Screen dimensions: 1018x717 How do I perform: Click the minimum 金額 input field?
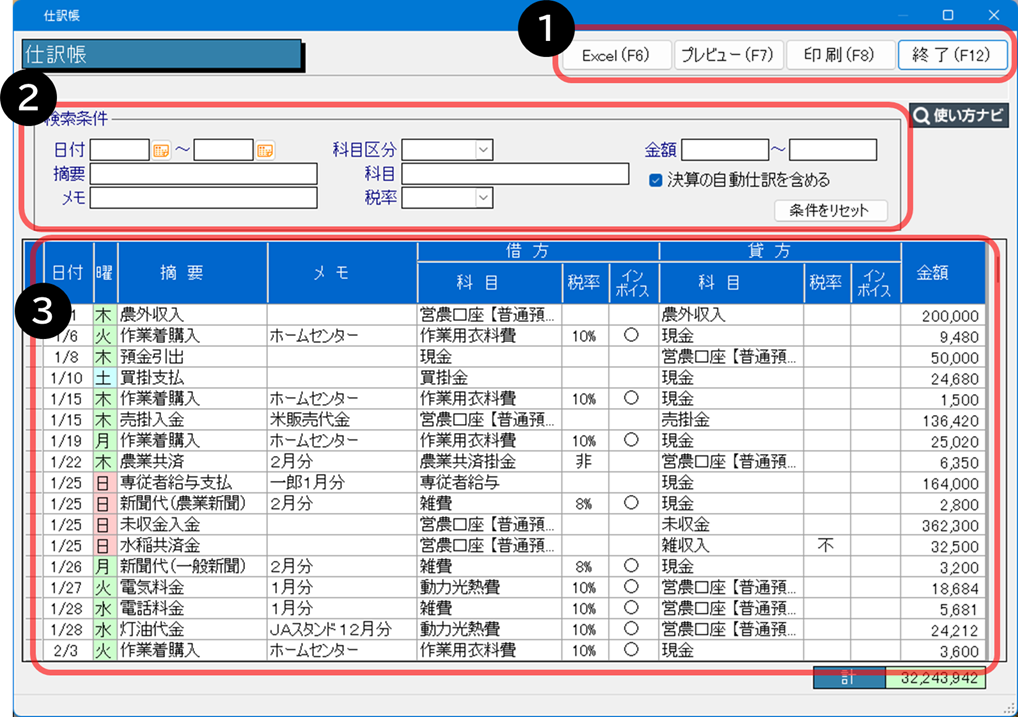[724, 150]
